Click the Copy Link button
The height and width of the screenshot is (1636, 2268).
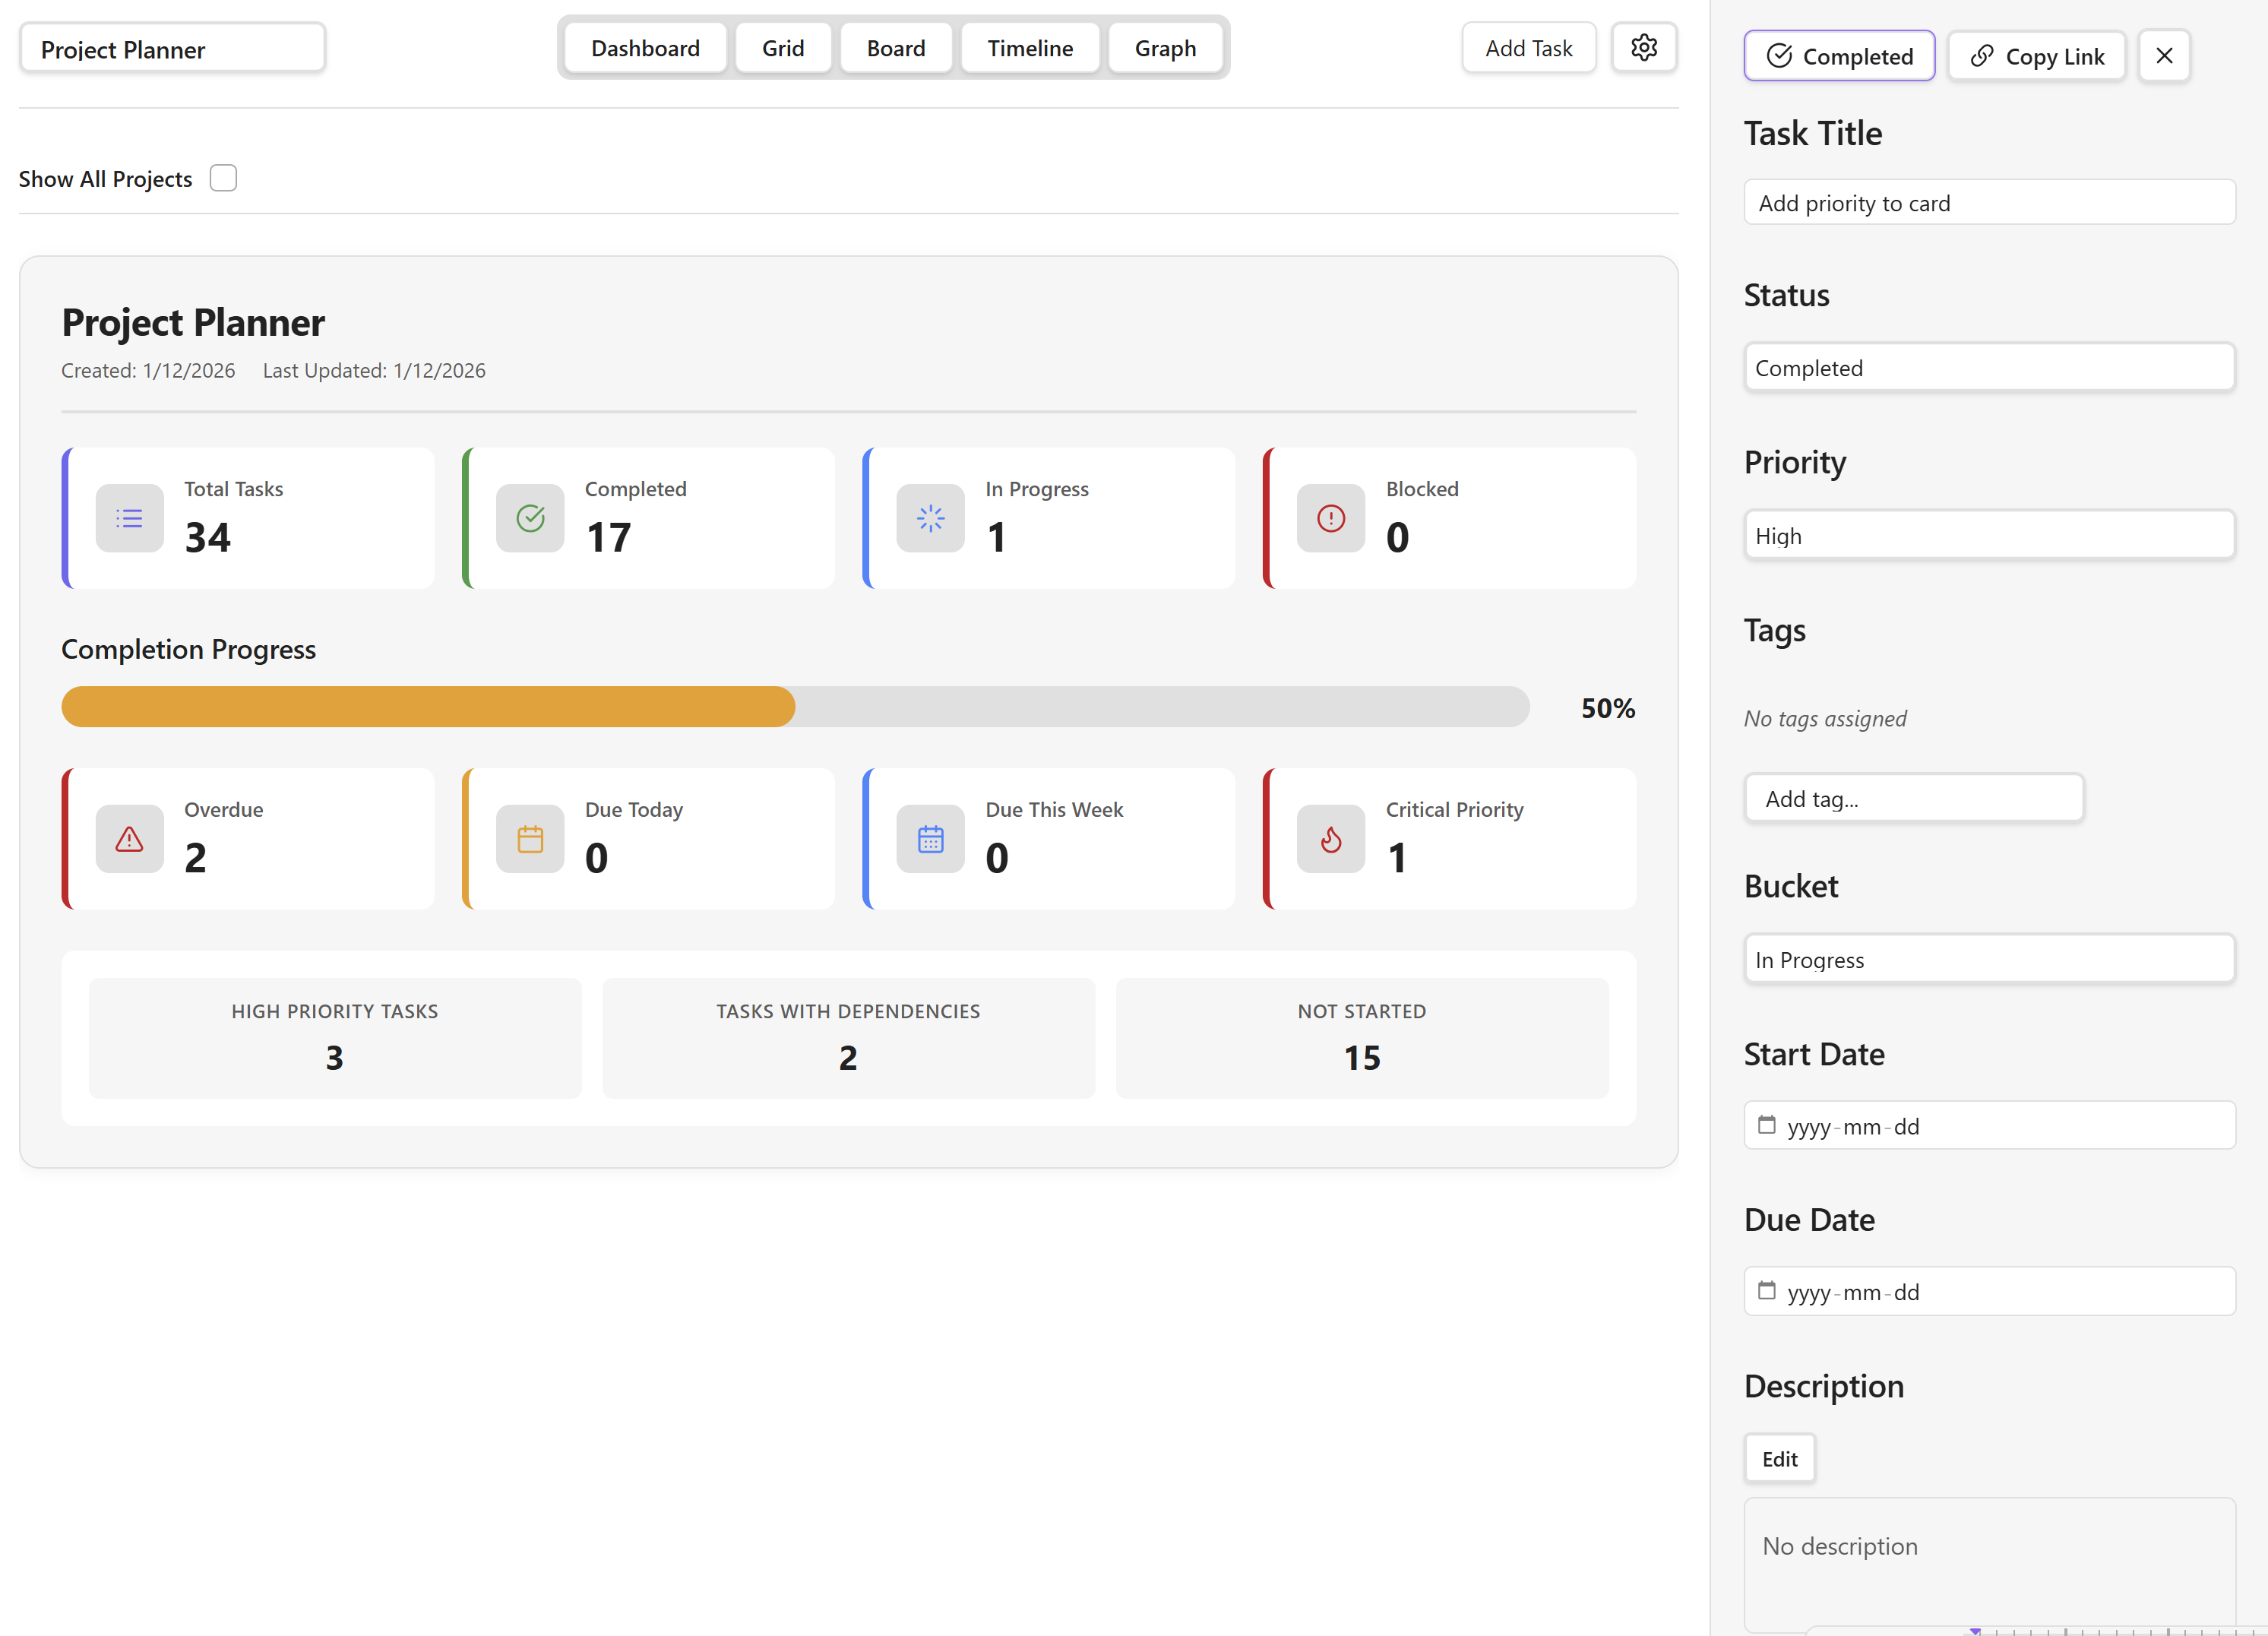click(x=2036, y=56)
